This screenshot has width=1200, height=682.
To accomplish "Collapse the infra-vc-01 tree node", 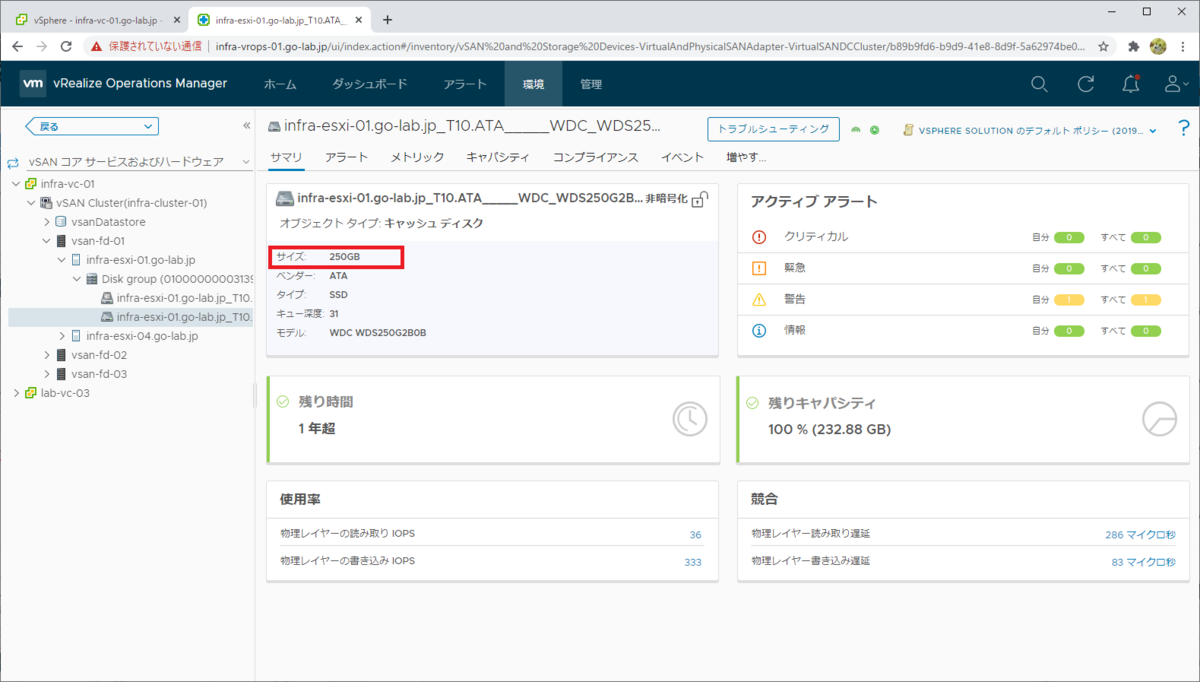I will click(15, 184).
